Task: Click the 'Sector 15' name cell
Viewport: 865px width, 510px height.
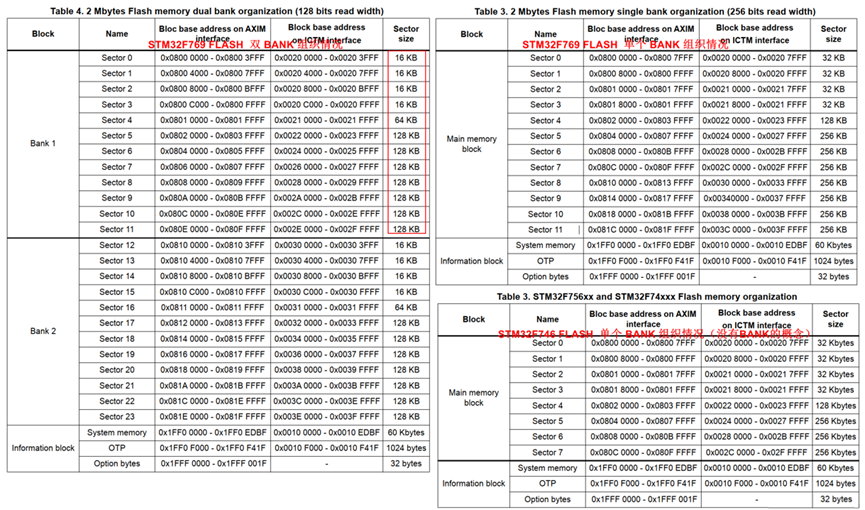Action: 117,292
